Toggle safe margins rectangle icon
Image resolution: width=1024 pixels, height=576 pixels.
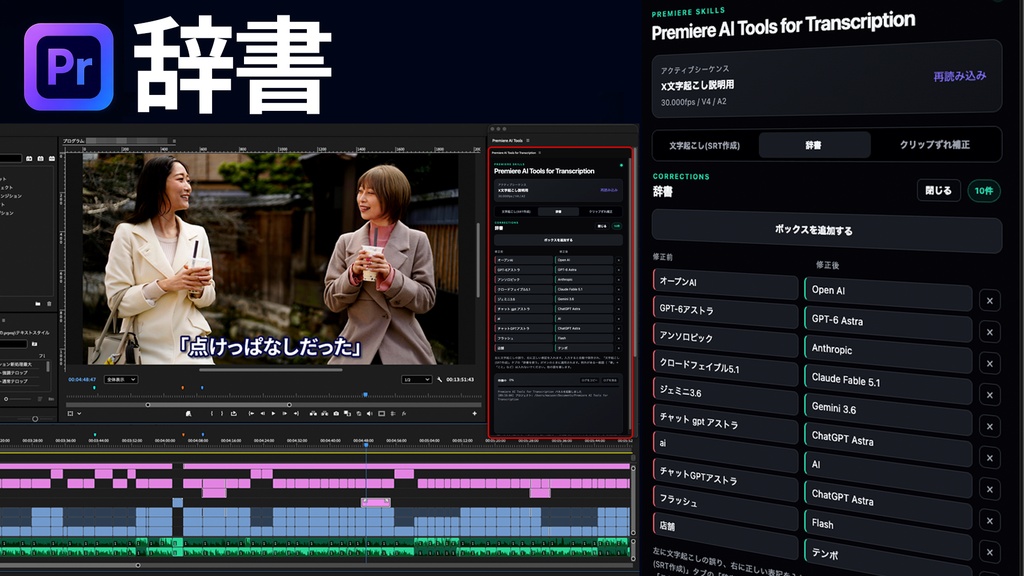click(381, 413)
